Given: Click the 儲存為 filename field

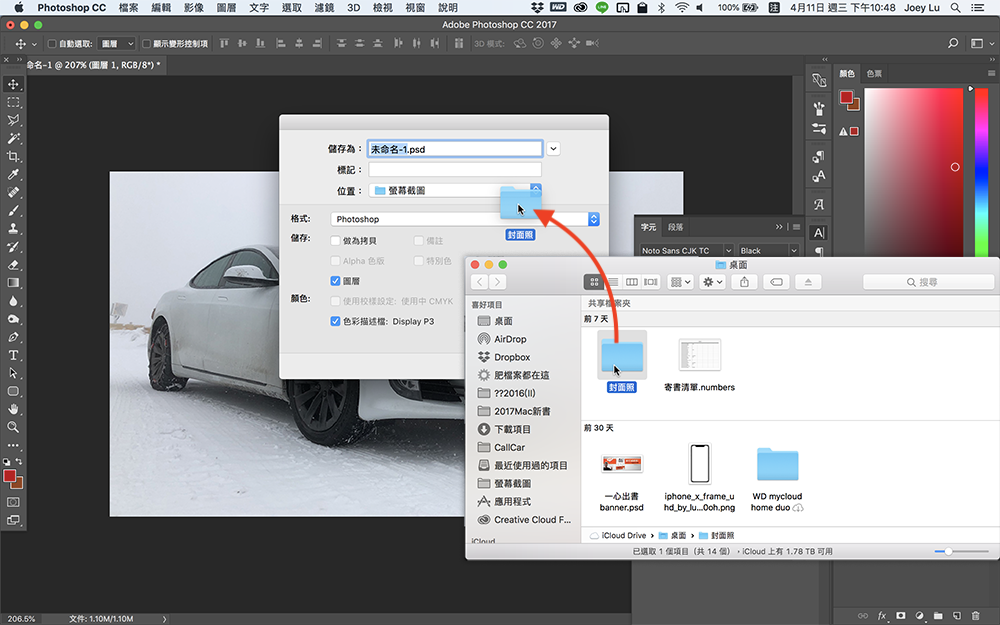Looking at the screenshot, I should click(x=455, y=149).
